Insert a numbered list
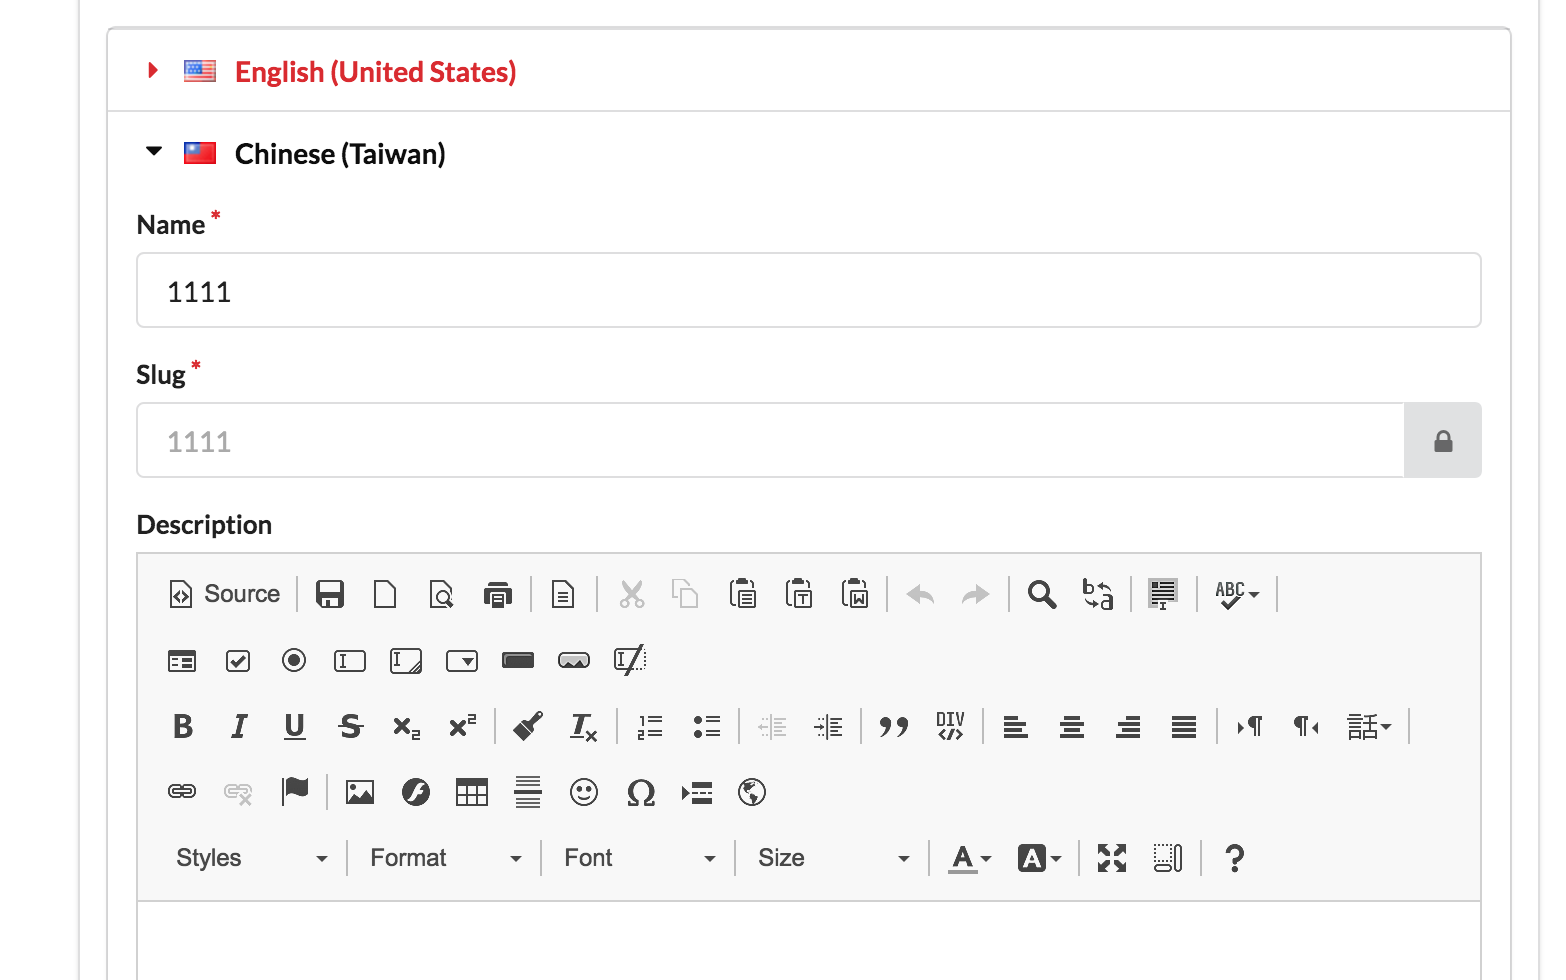This screenshot has height=980, width=1566. point(650,726)
